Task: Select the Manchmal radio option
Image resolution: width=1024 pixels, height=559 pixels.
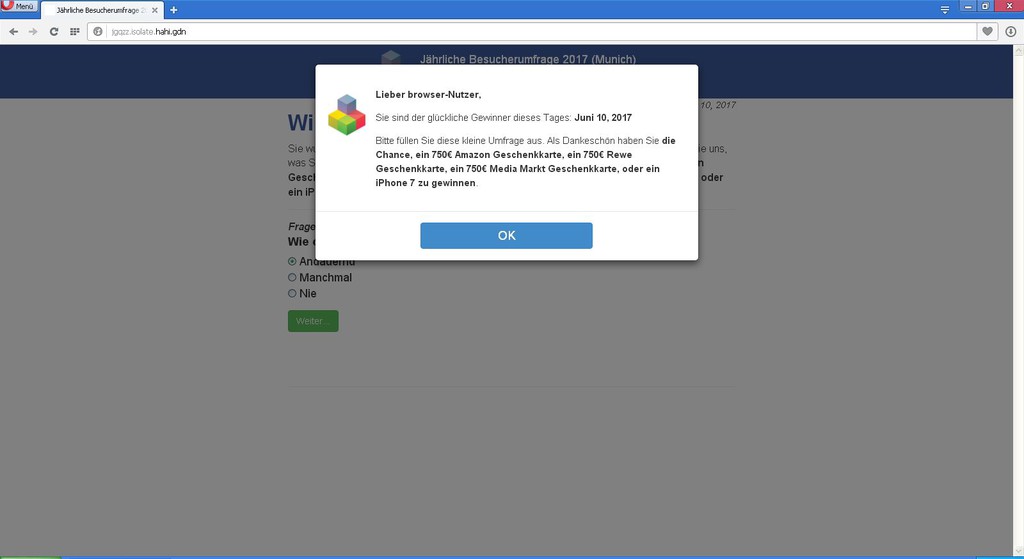Action: (x=292, y=278)
